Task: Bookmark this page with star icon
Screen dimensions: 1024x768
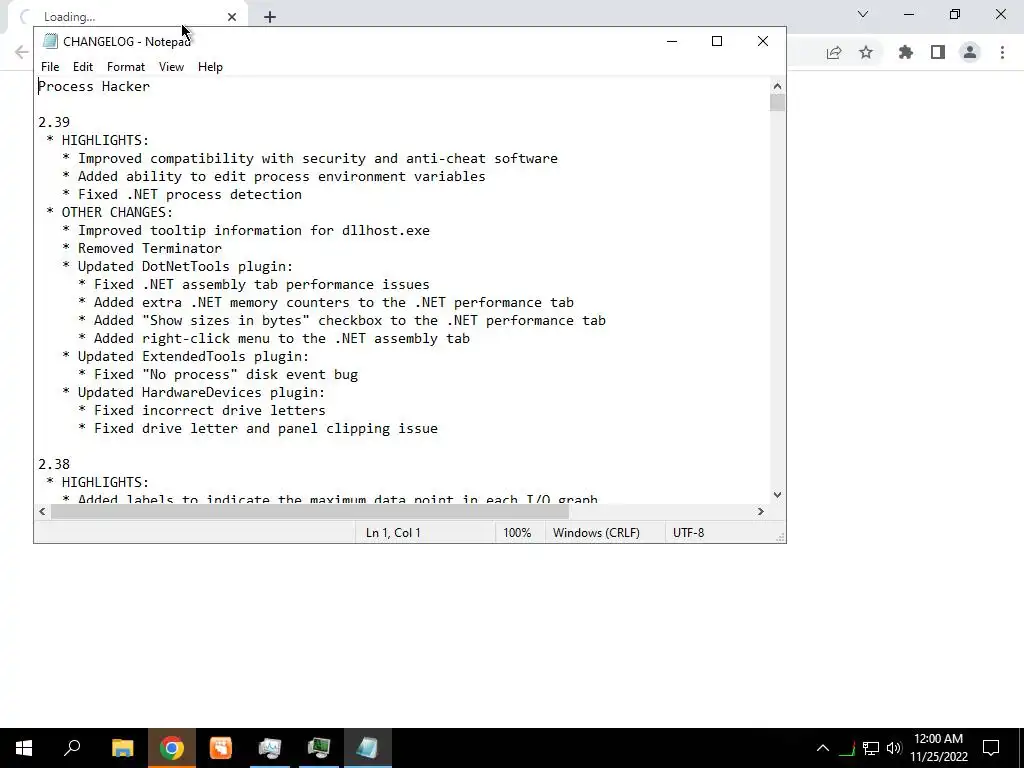Action: tap(866, 52)
